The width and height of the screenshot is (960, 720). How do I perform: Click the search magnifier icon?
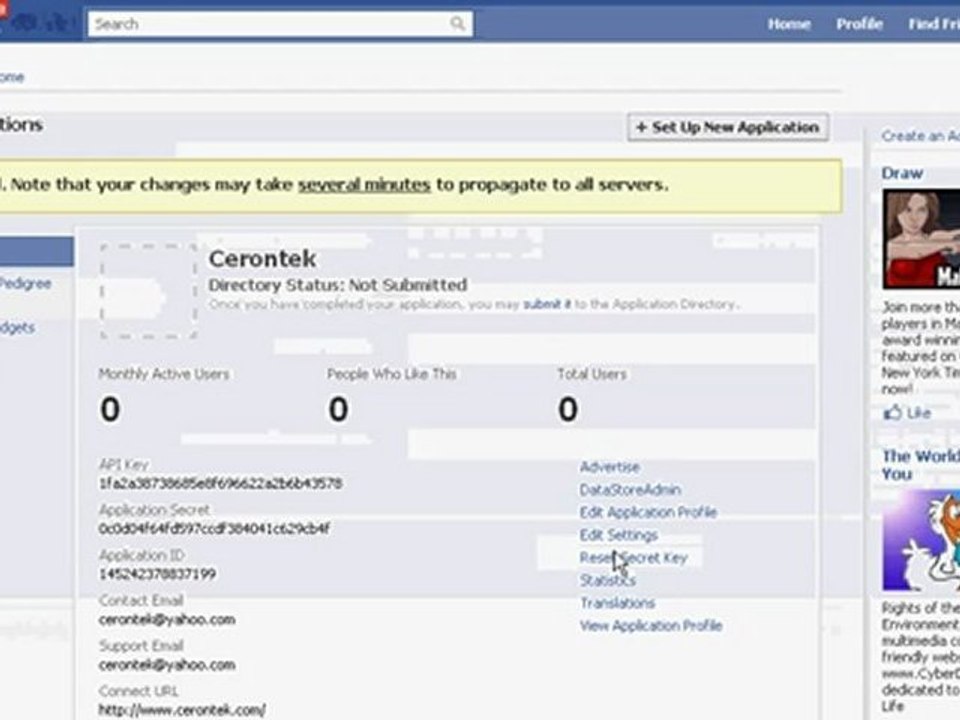(457, 24)
